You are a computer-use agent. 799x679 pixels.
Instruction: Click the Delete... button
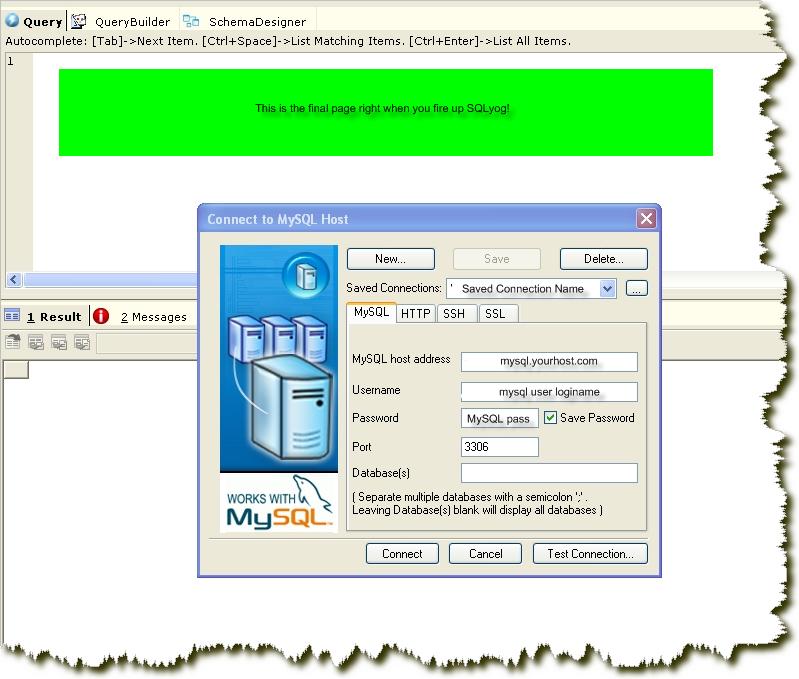[604, 259]
